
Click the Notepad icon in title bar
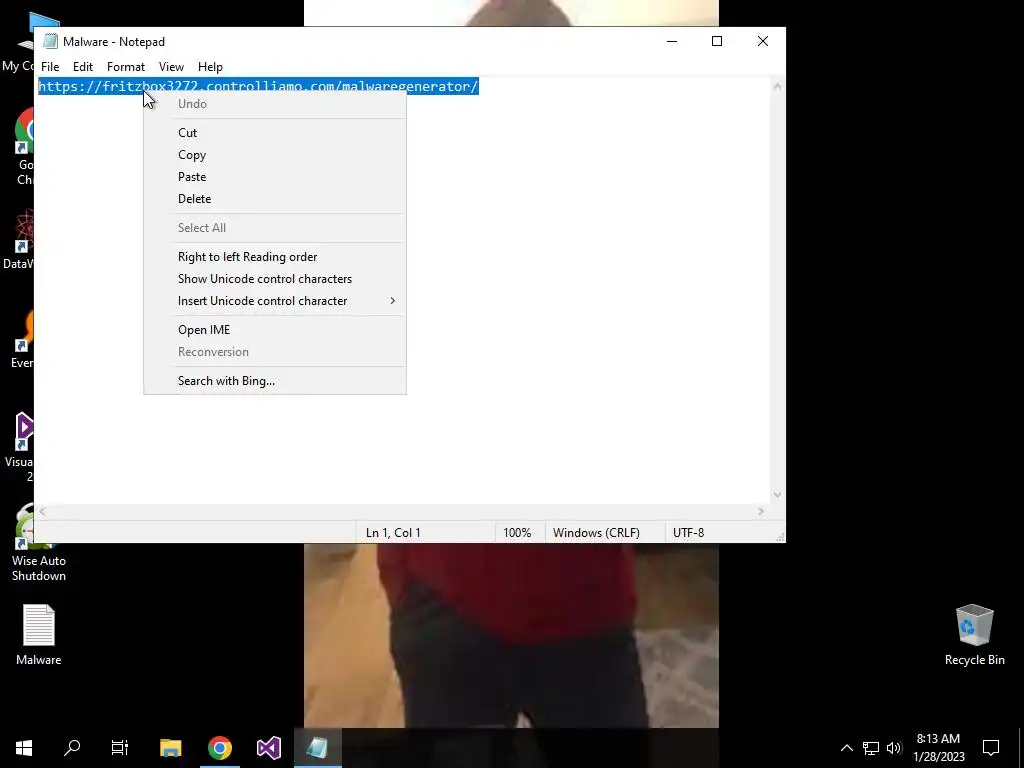pos(50,41)
